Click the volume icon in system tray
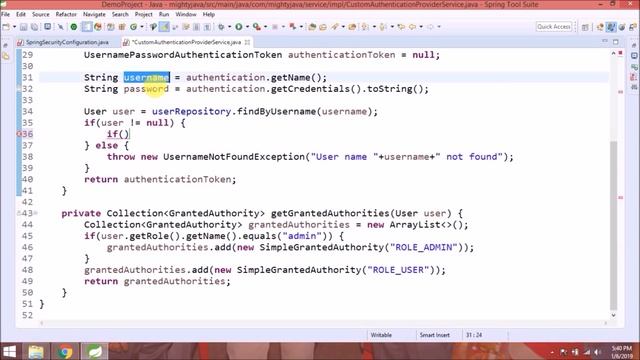Screen dimensions: 640x360 pos(598,352)
